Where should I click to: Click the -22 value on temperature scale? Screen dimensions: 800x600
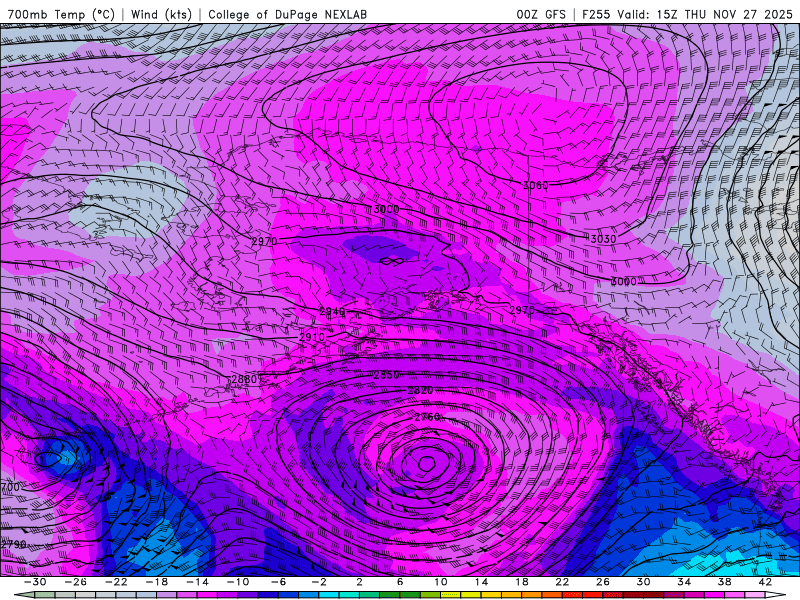tap(116, 582)
